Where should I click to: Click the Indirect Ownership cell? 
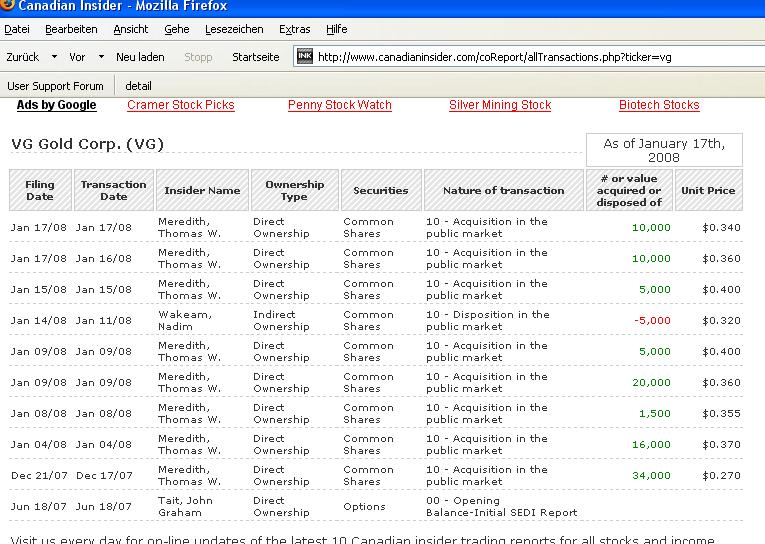281,321
